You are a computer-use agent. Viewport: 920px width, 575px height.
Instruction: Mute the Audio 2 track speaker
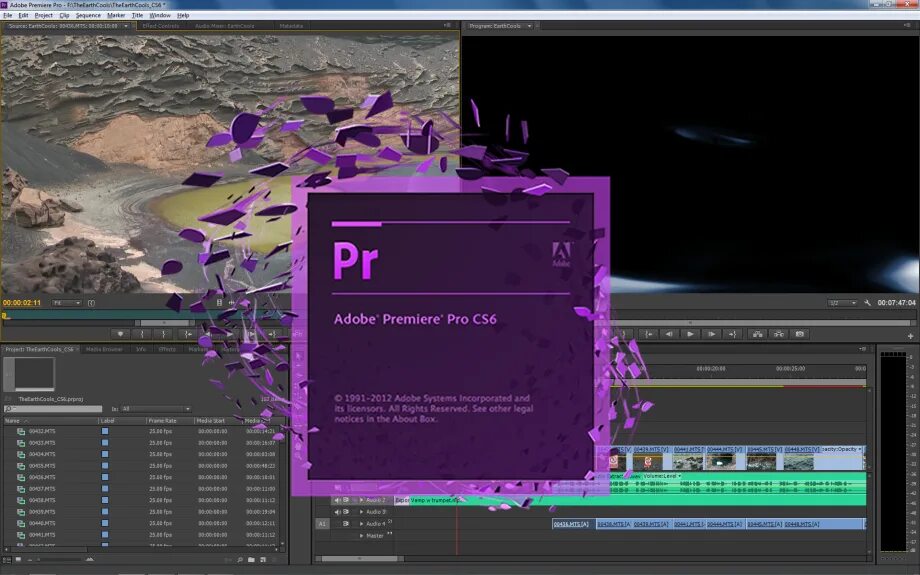[337, 500]
